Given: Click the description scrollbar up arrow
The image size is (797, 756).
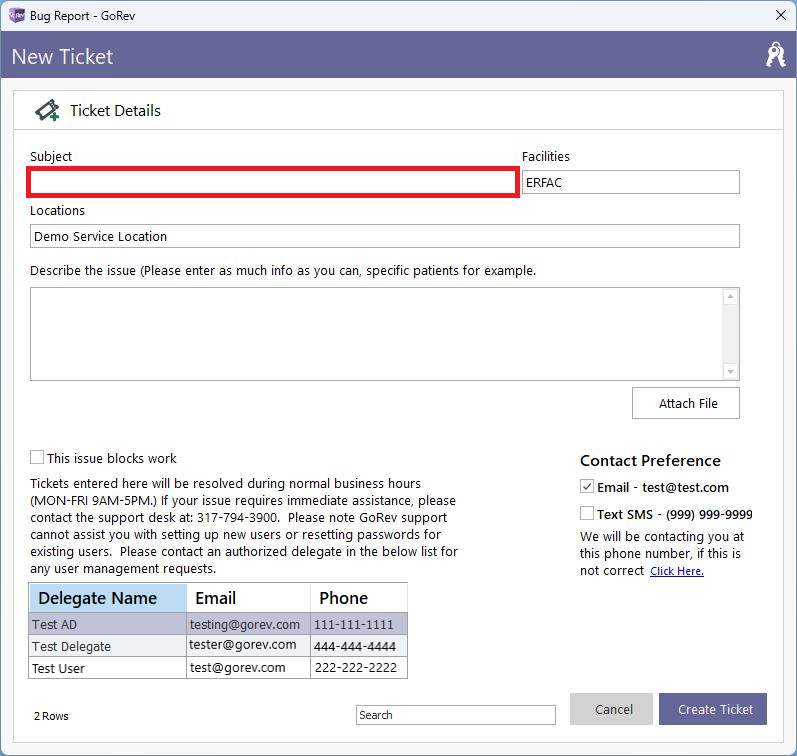Looking at the screenshot, I should [x=730, y=296].
